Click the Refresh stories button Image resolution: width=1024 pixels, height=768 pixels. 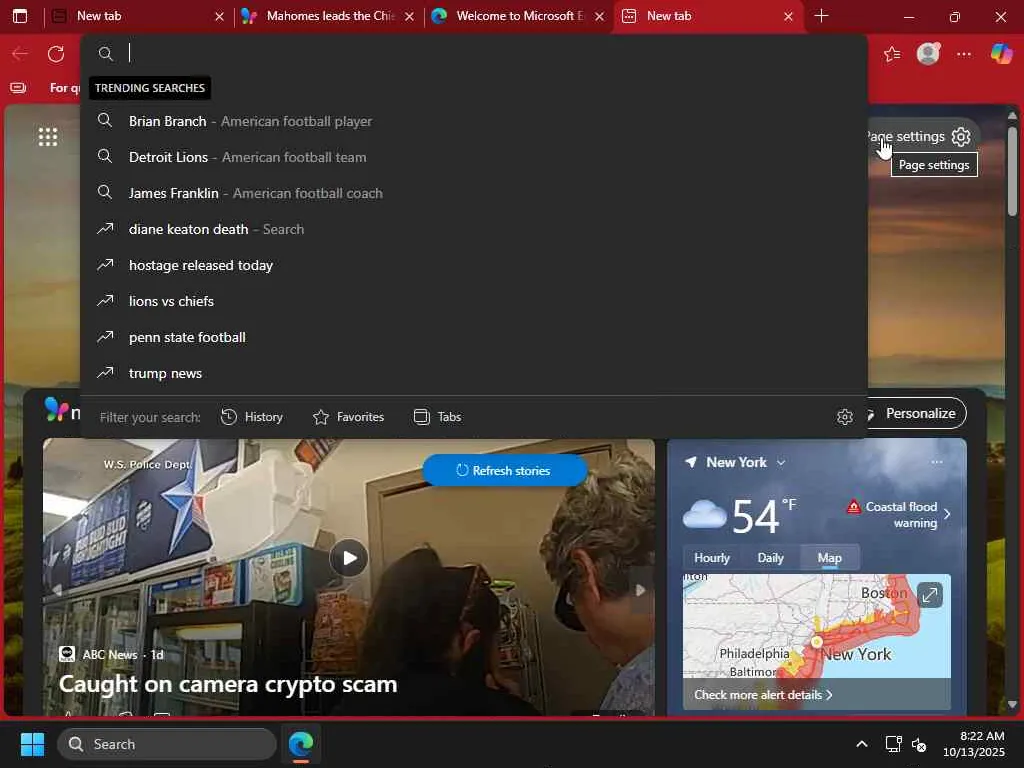coord(505,470)
